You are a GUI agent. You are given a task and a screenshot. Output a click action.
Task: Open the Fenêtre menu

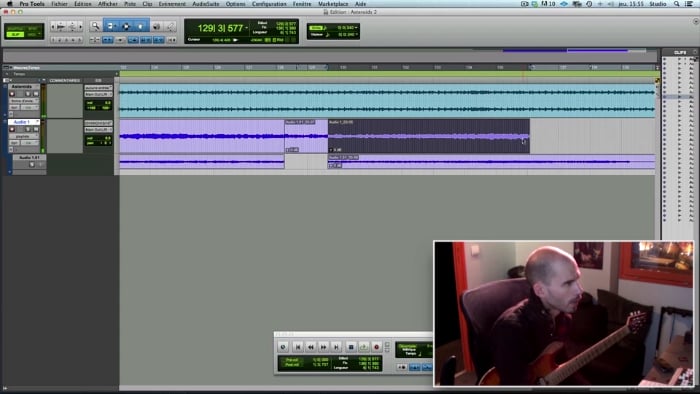pyautogui.click(x=302, y=4)
